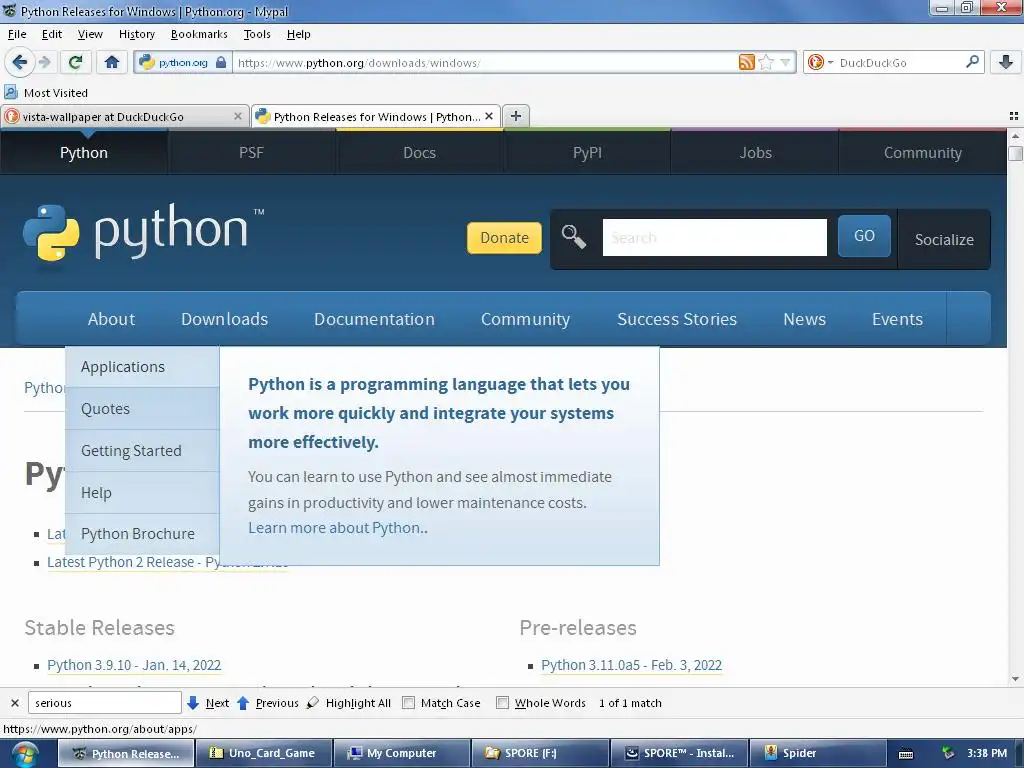Choose Python Brochure in the About submenu

tap(142, 534)
